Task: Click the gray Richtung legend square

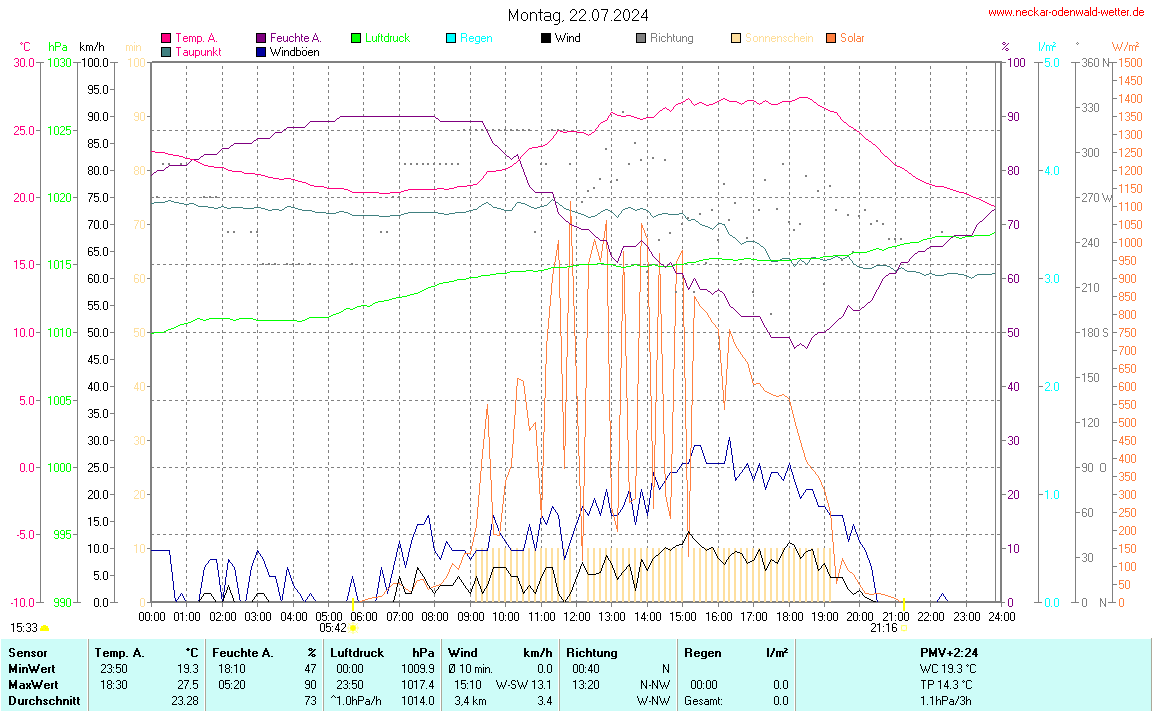Action: pyautogui.click(x=641, y=38)
